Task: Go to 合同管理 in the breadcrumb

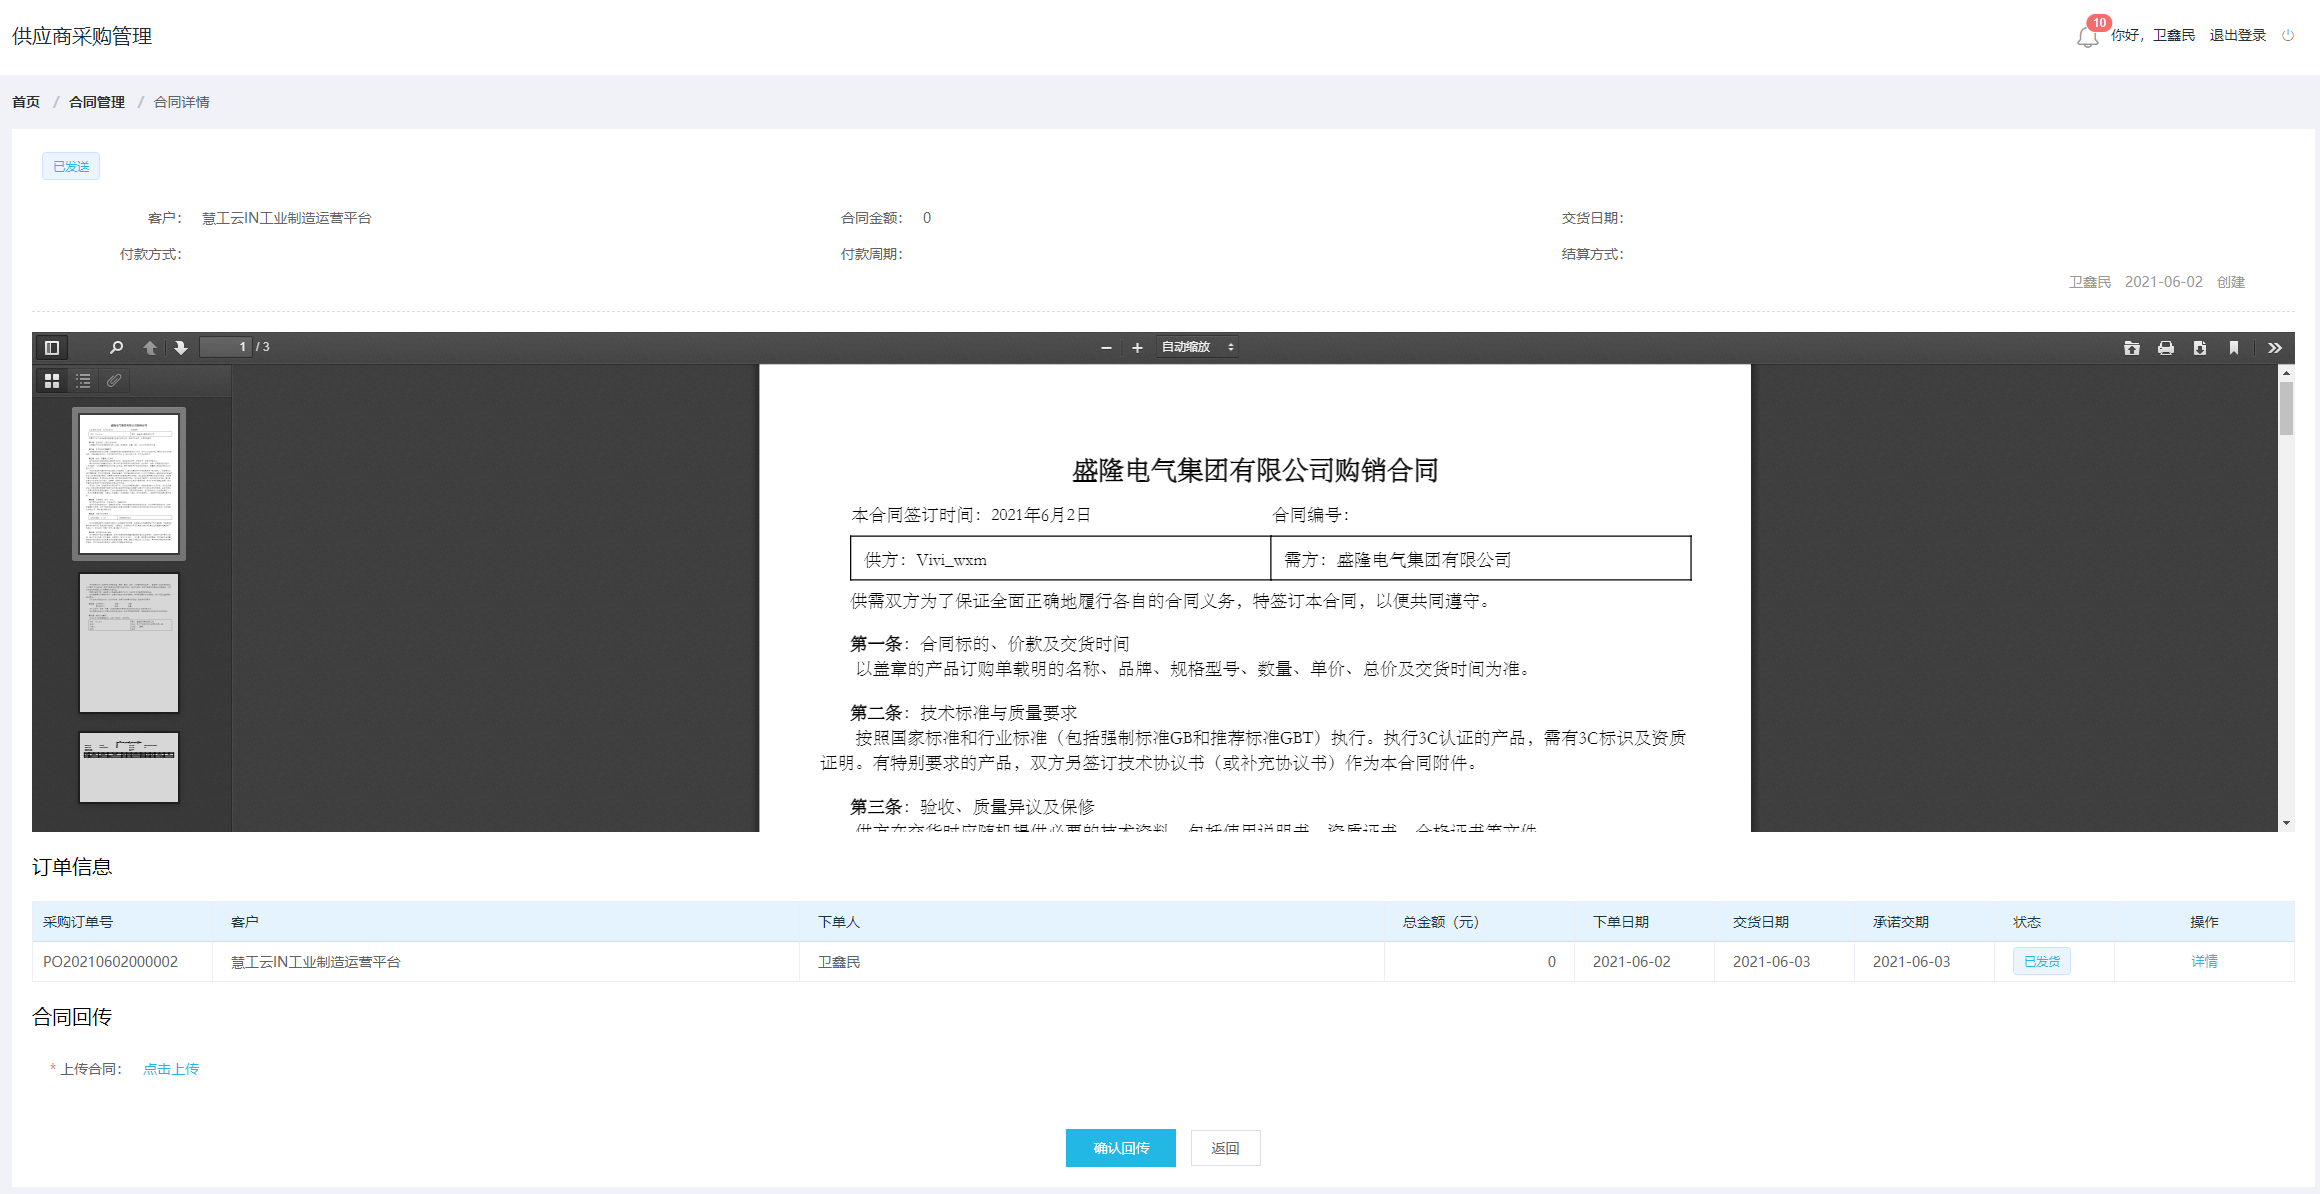Action: [97, 102]
